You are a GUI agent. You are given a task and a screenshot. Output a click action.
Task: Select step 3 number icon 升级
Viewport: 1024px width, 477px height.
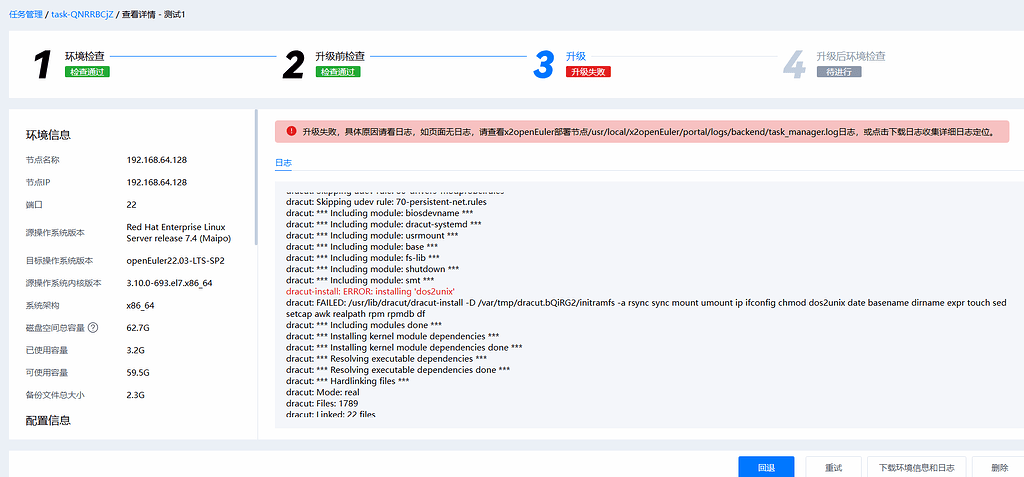pos(543,65)
